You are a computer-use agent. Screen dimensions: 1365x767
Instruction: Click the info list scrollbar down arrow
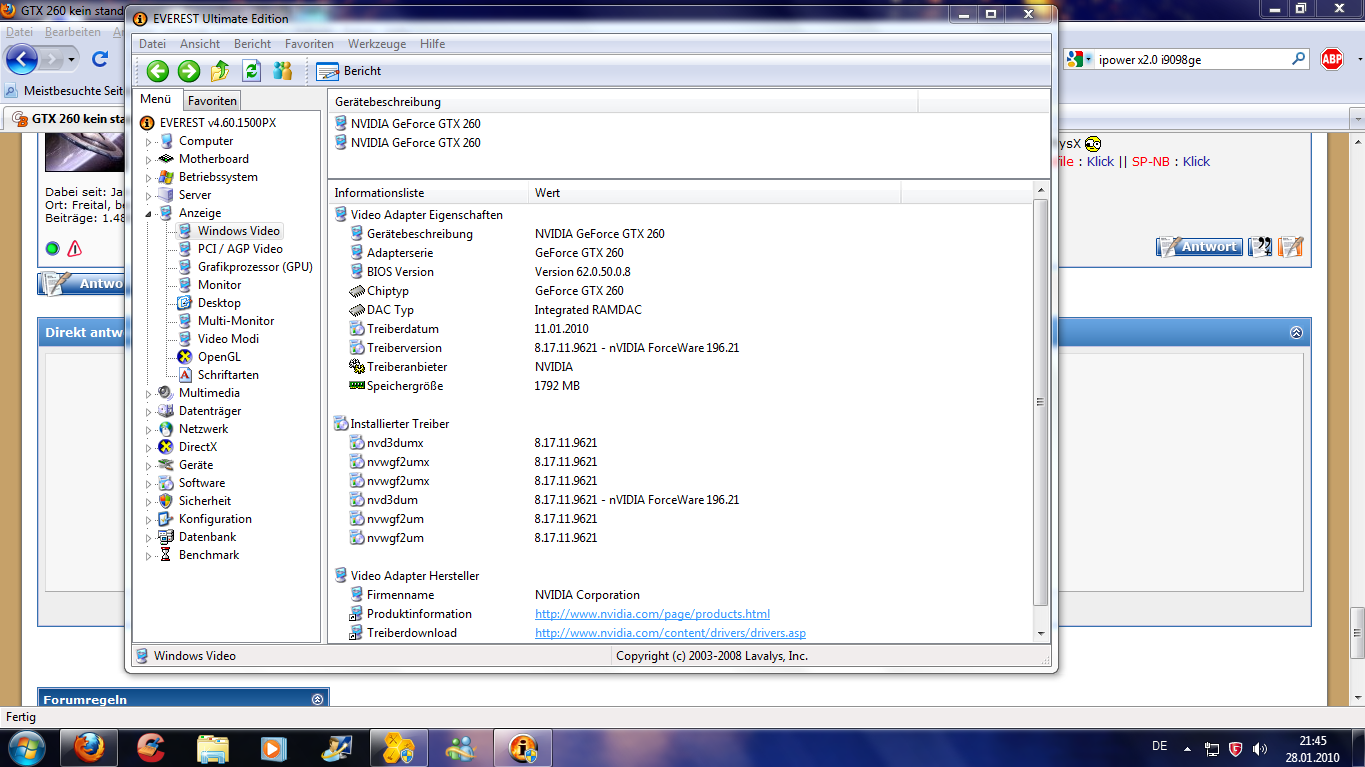tap(1040, 634)
